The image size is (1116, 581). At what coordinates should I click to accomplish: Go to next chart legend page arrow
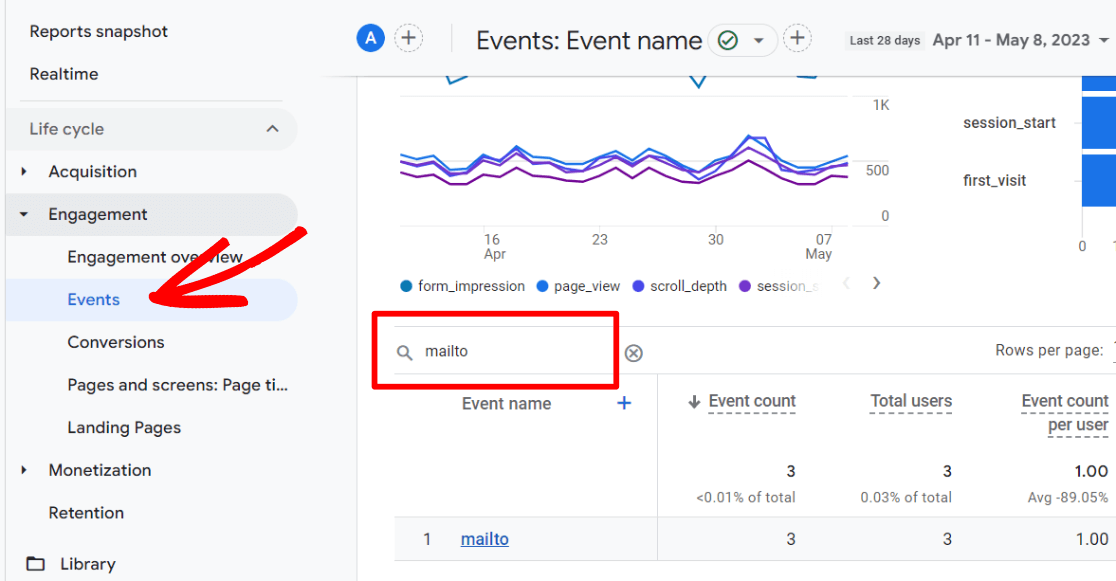[x=876, y=283]
